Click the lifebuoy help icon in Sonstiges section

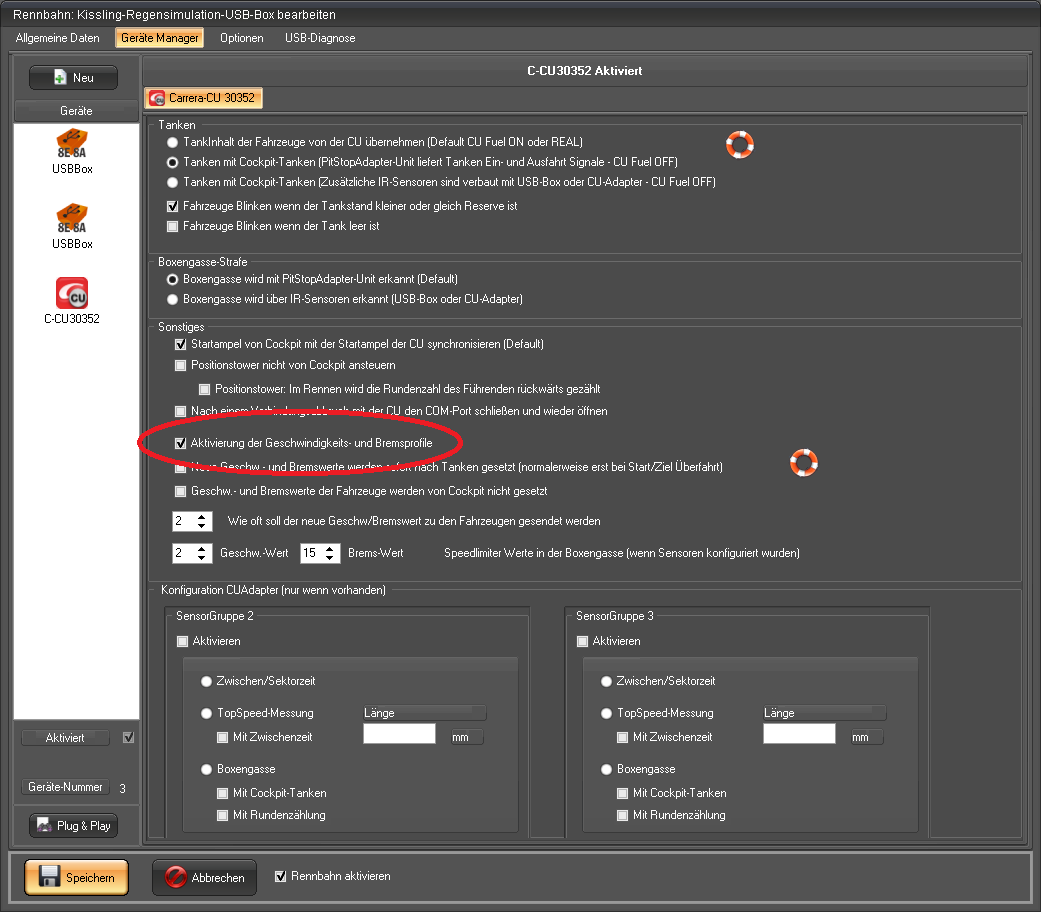[804, 462]
